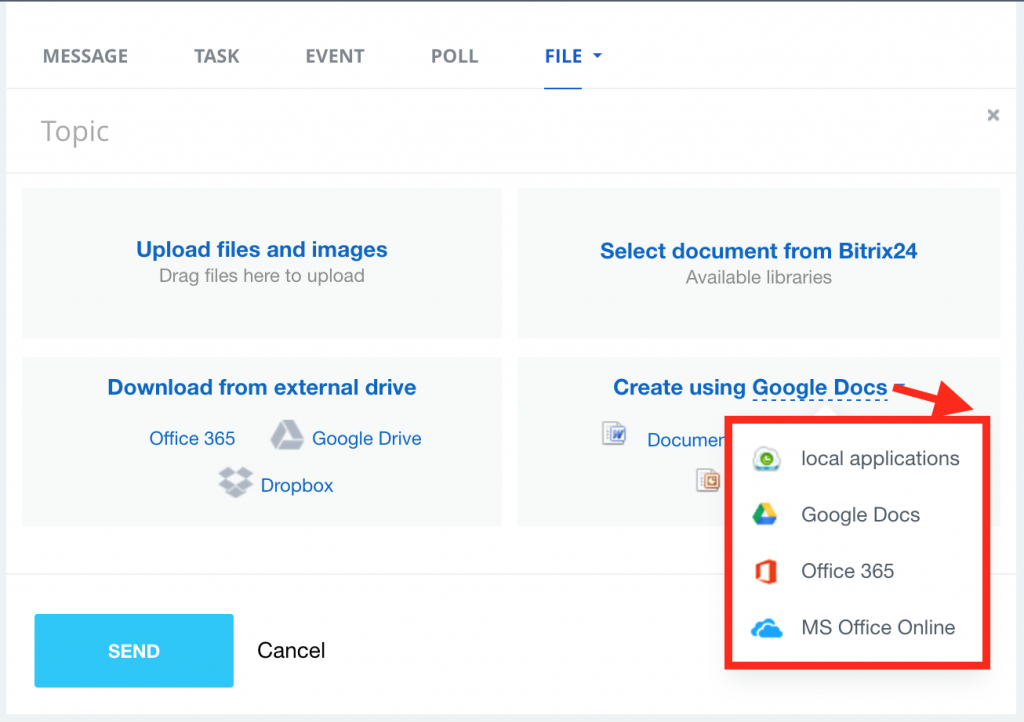This screenshot has height=722, width=1024.
Task: Switch to the MESSAGE tab
Action: pos(86,56)
